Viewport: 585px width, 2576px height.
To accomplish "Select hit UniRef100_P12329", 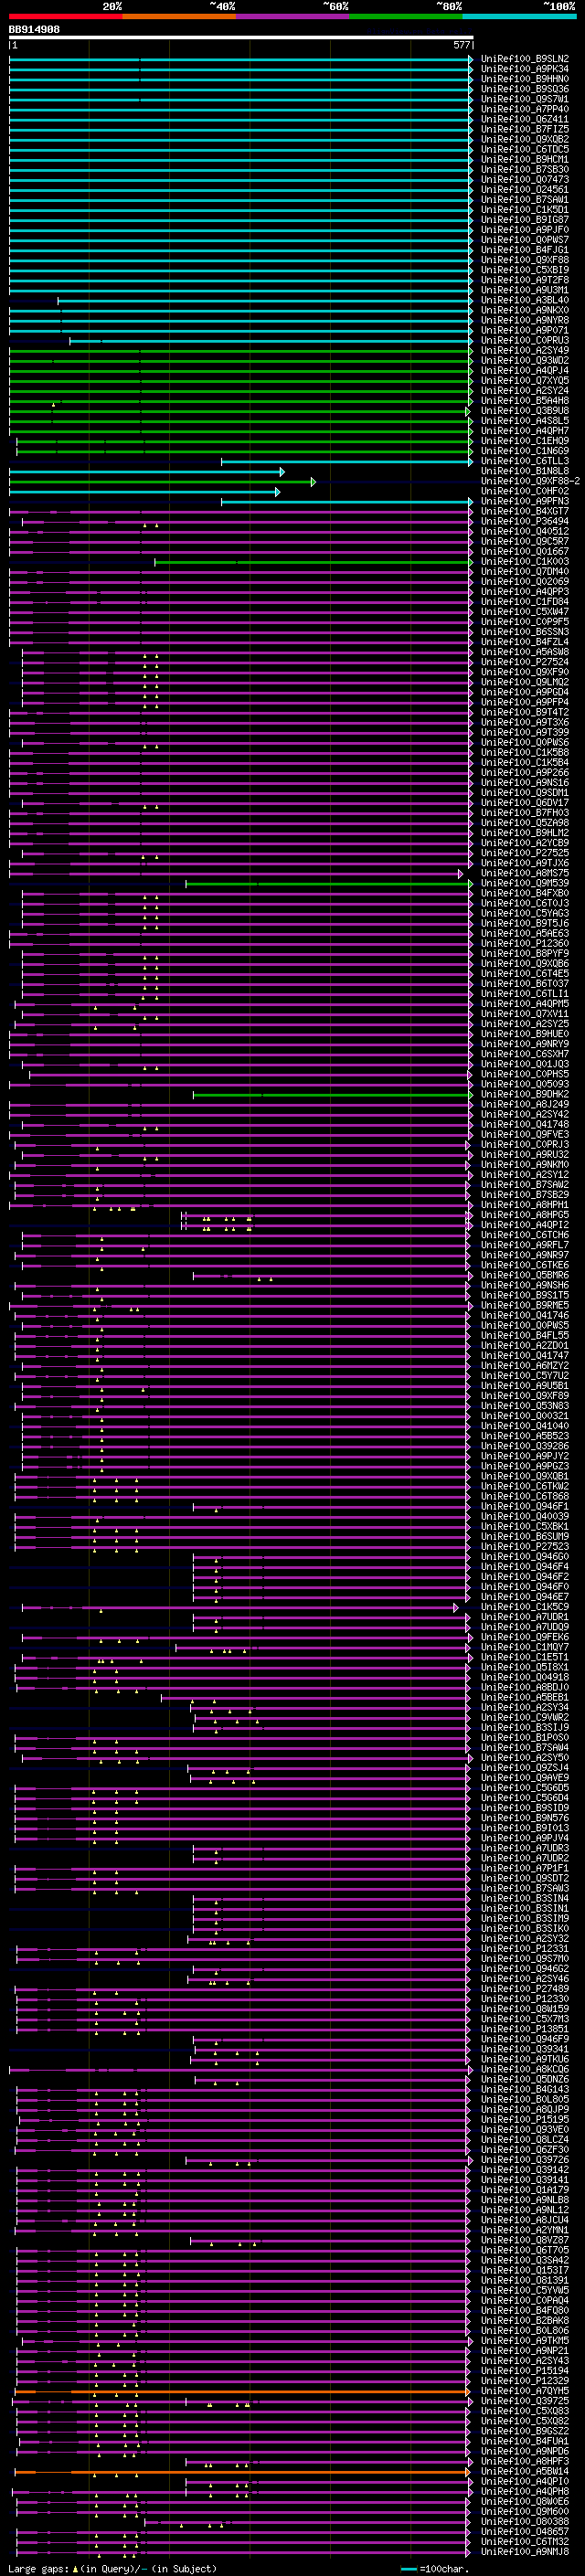I will (x=525, y=2380).
